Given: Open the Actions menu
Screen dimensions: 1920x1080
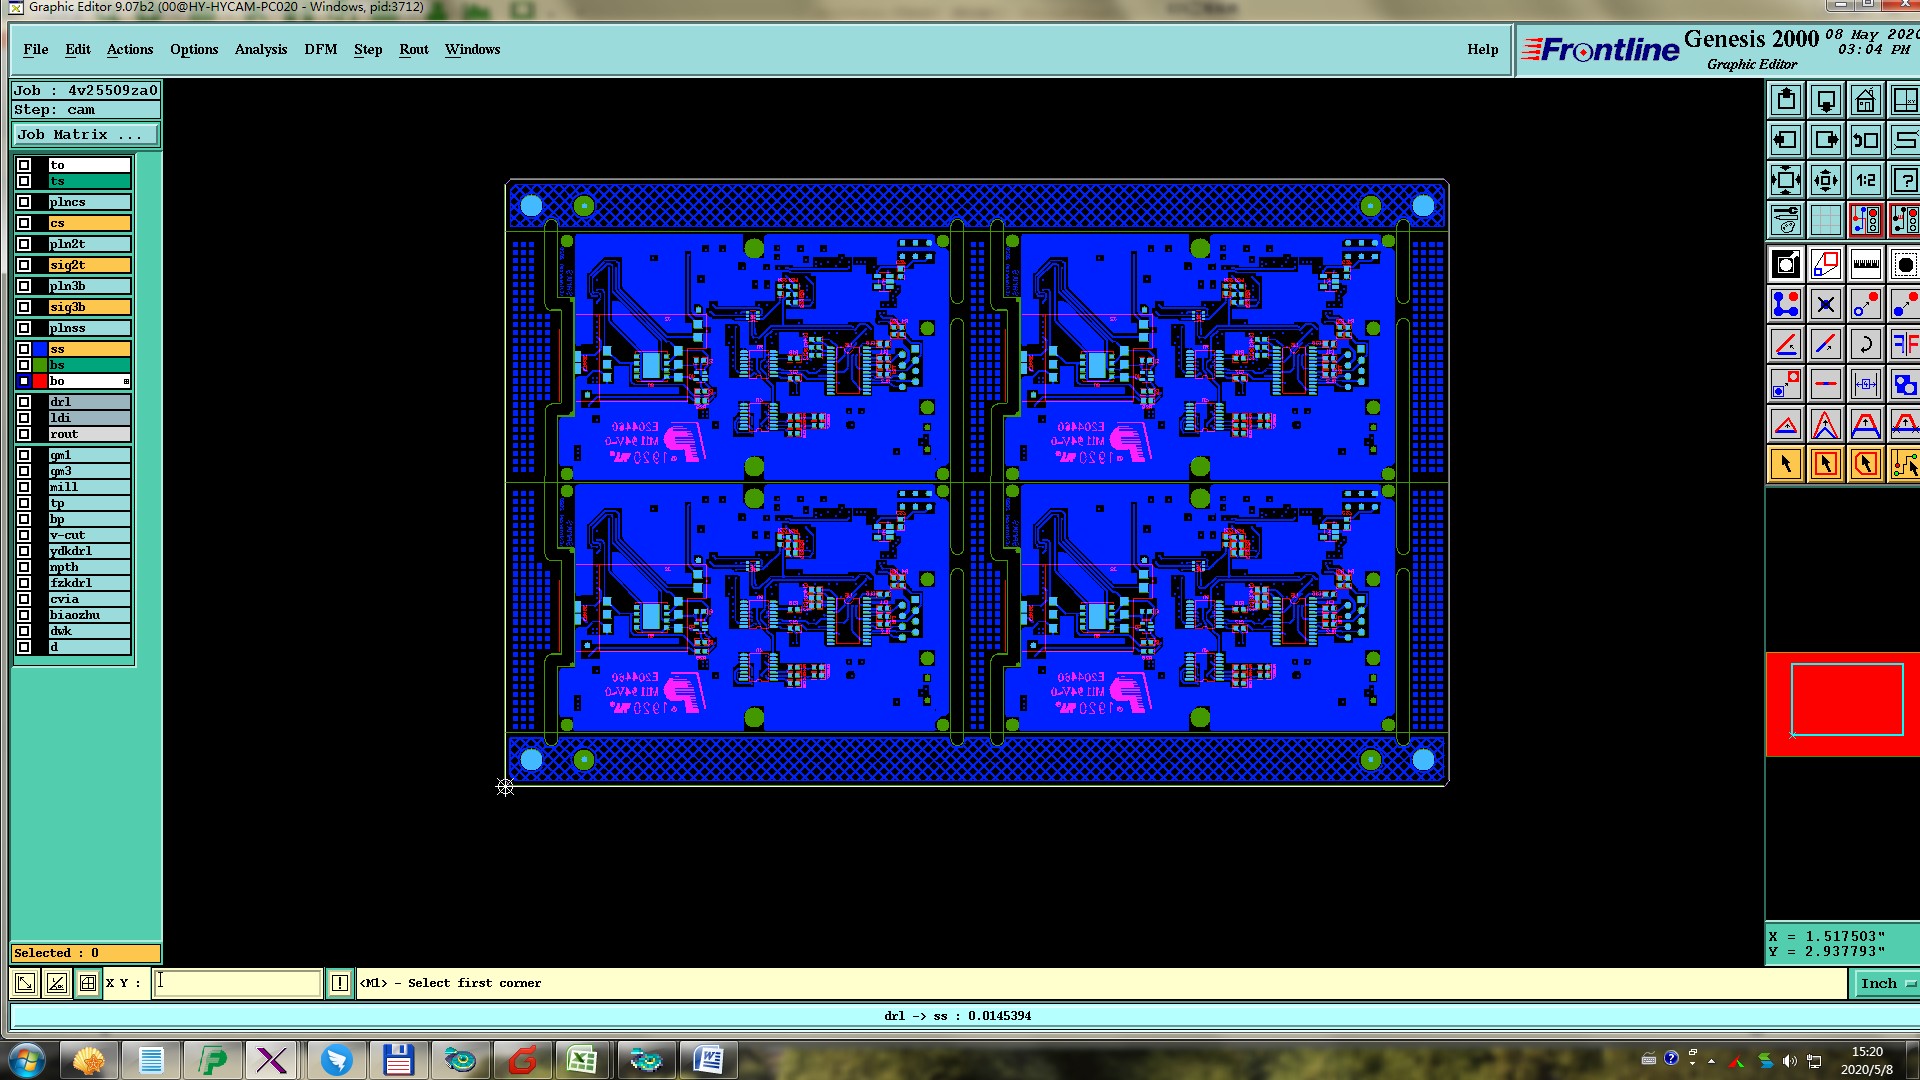Looking at the screenshot, I should (130, 49).
